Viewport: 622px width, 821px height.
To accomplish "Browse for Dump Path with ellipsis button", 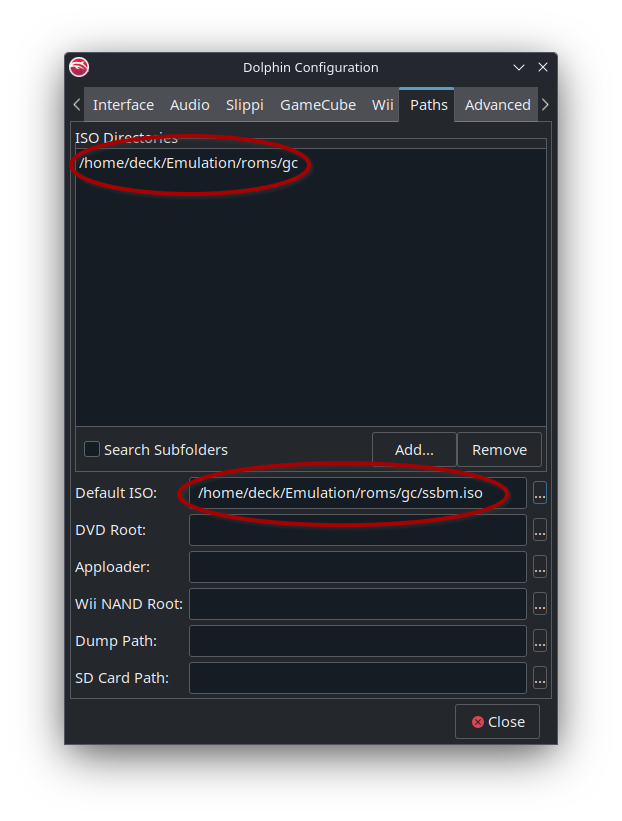I will [x=540, y=641].
